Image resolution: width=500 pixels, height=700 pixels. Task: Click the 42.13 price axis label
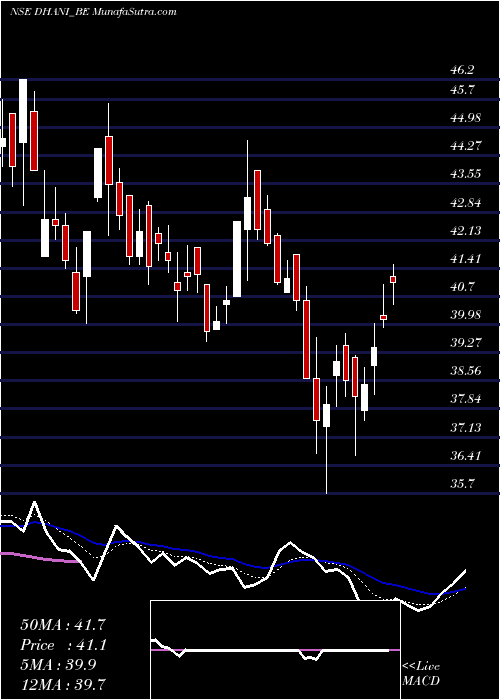point(465,230)
